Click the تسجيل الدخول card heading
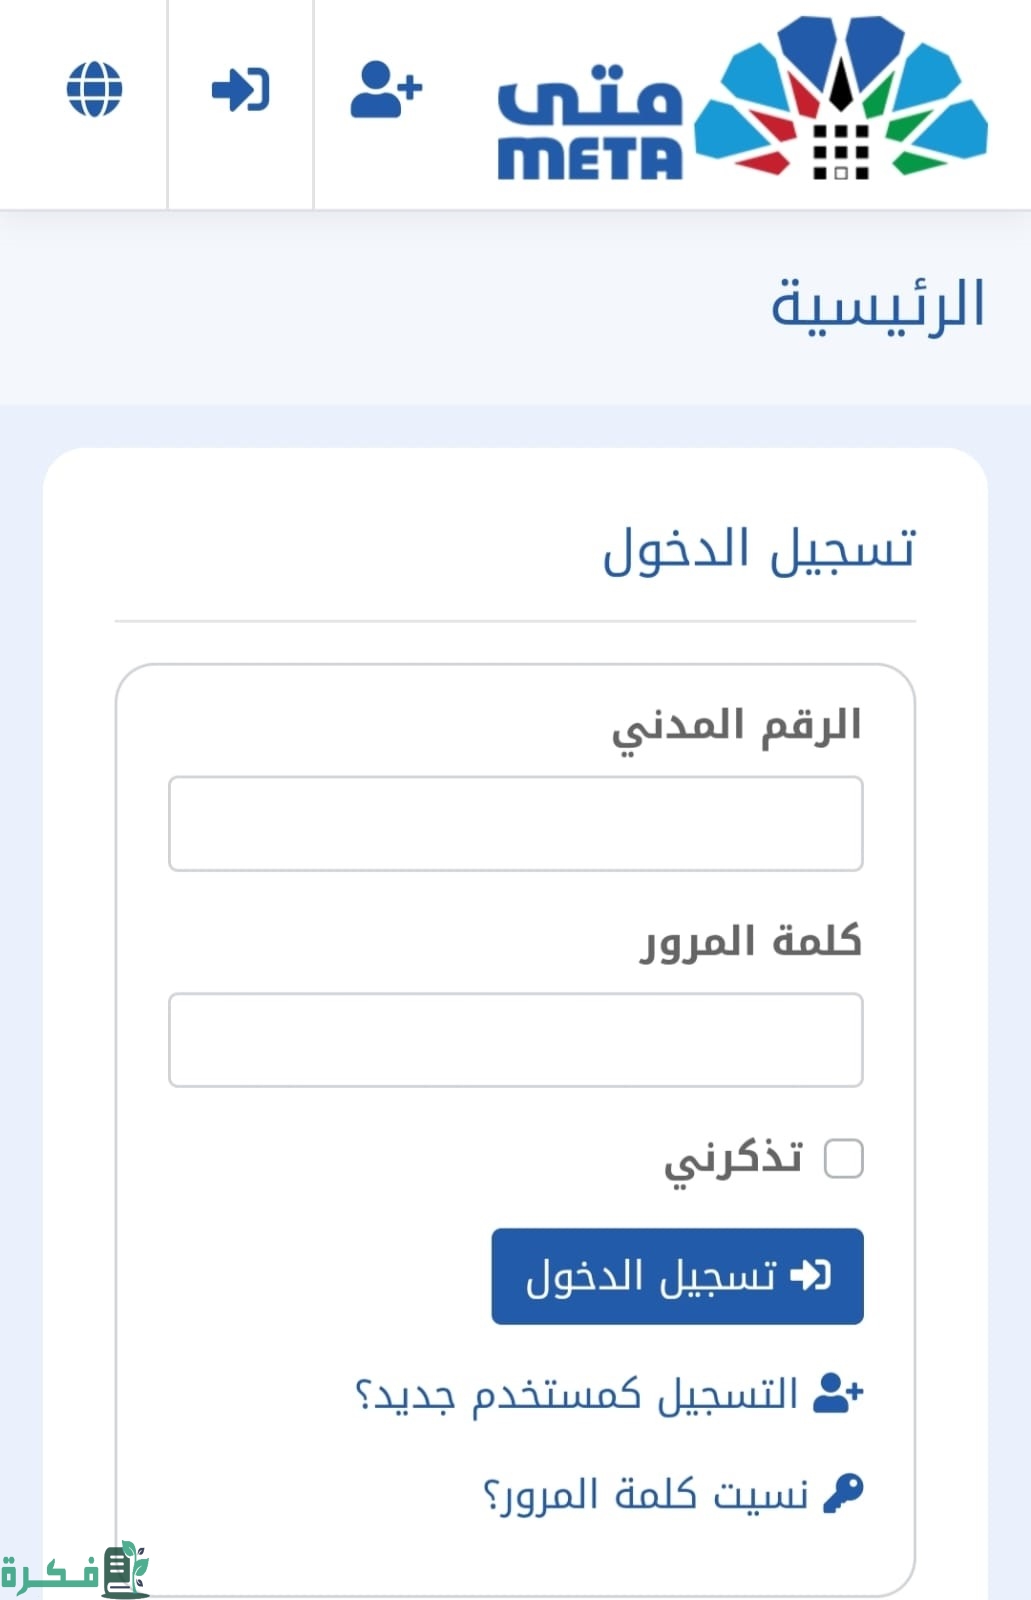Image resolution: width=1031 pixels, height=1600 pixels. click(759, 549)
